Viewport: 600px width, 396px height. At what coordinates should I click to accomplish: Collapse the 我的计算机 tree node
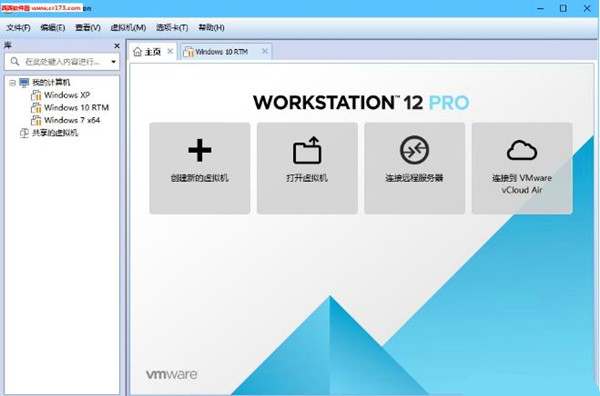pyautogui.click(x=12, y=83)
